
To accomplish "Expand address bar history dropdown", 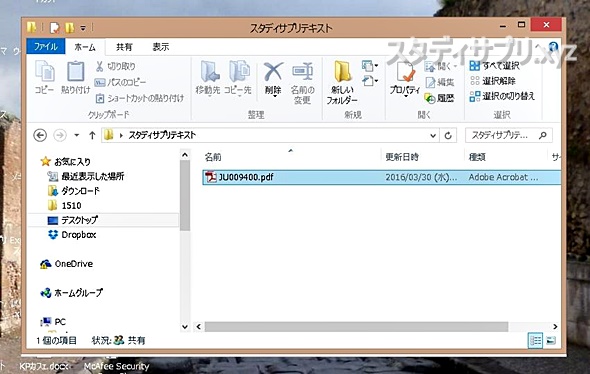I will [x=433, y=135].
